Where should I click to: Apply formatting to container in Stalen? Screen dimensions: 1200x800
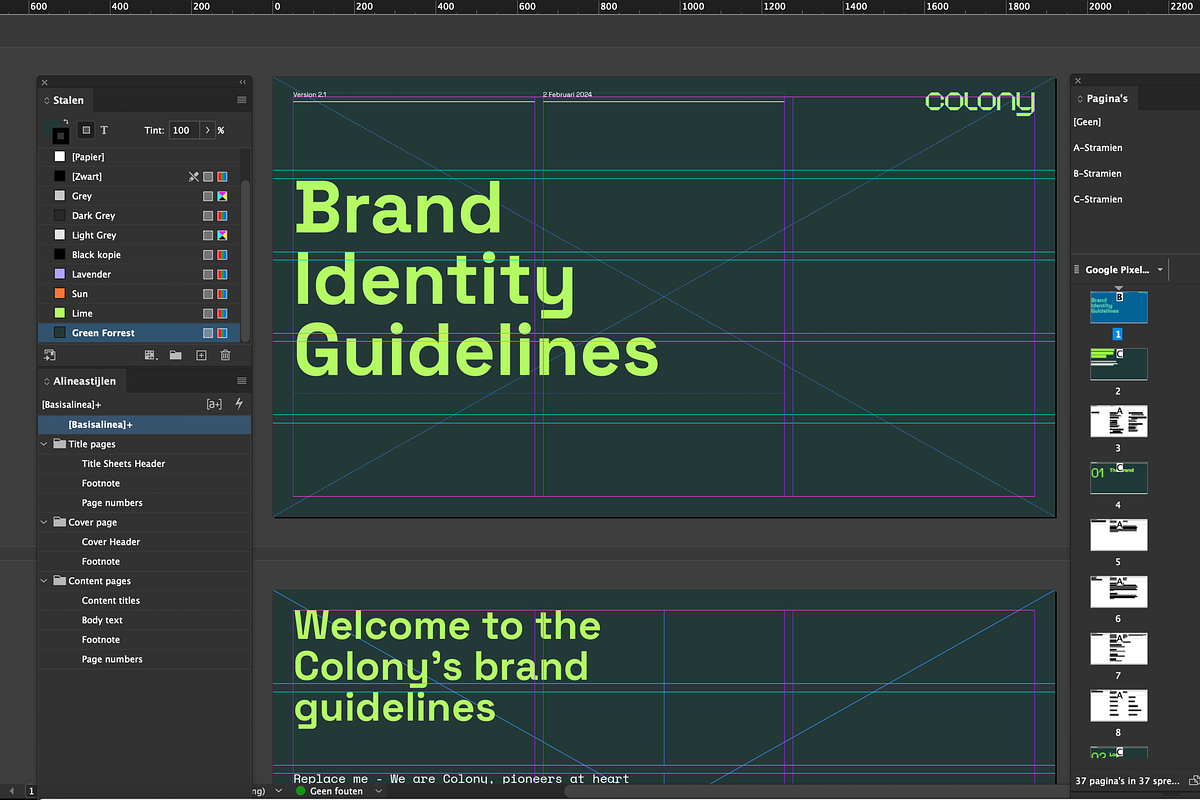[86, 130]
